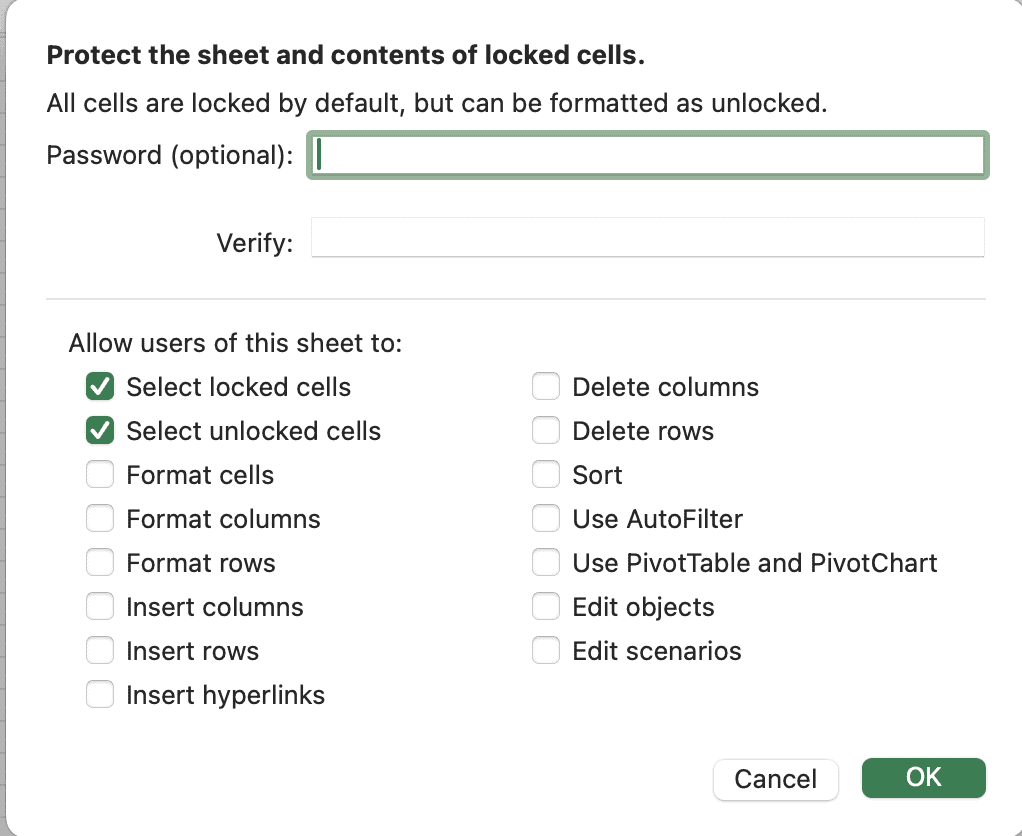The height and width of the screenshot is (836, 1022).
Task: Check the Delete columns option
Action: point(546,386)
